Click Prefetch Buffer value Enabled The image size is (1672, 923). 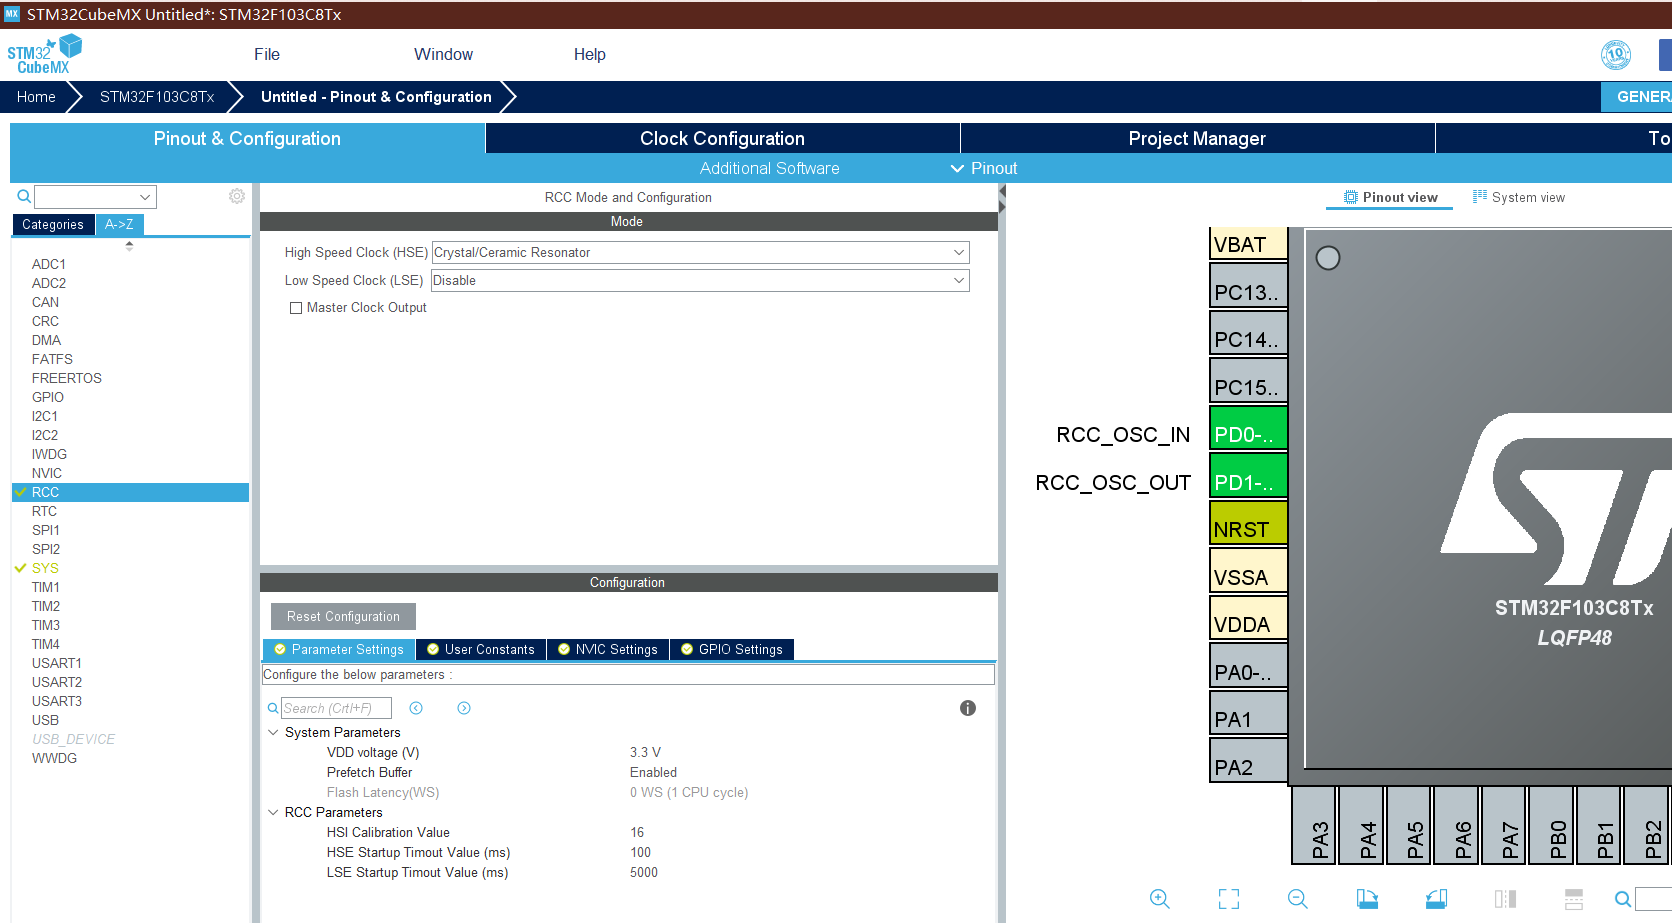pyautogui.click(x=653, y=772)
